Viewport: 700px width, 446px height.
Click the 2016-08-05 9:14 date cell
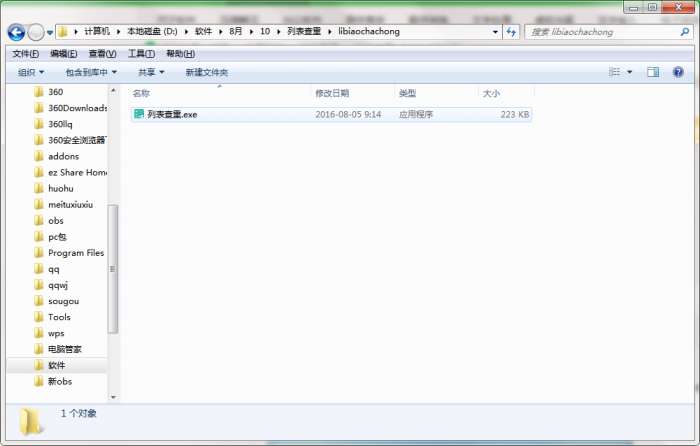click(x=348, y=114)
